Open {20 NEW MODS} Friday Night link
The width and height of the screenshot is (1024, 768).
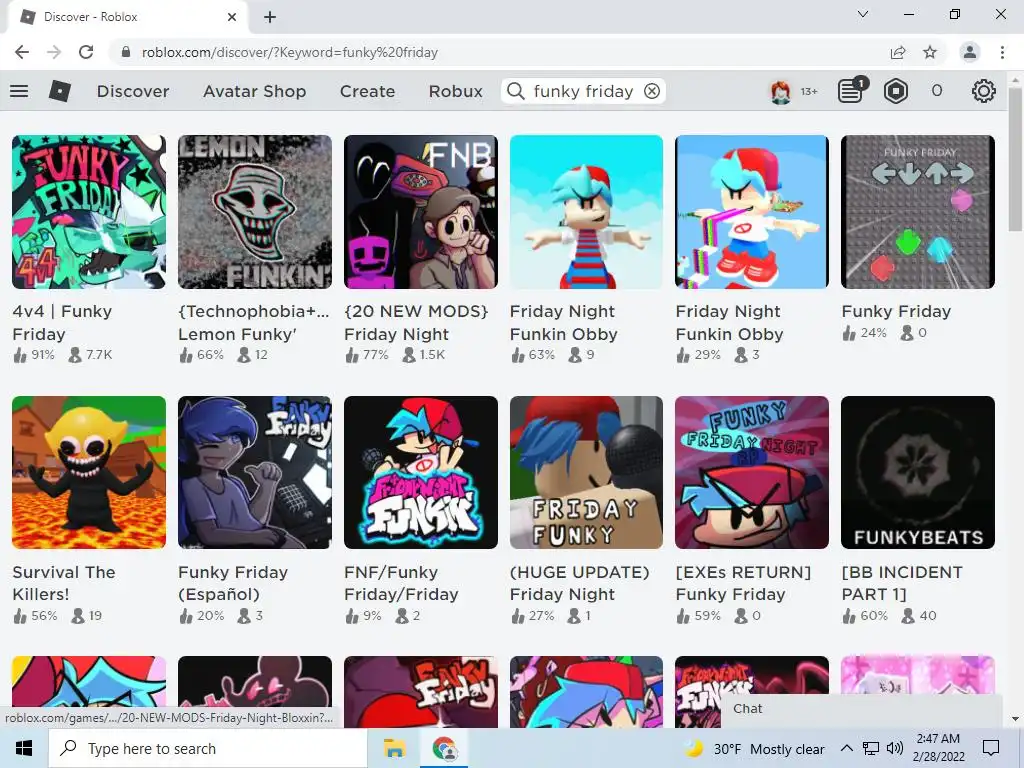416,323
